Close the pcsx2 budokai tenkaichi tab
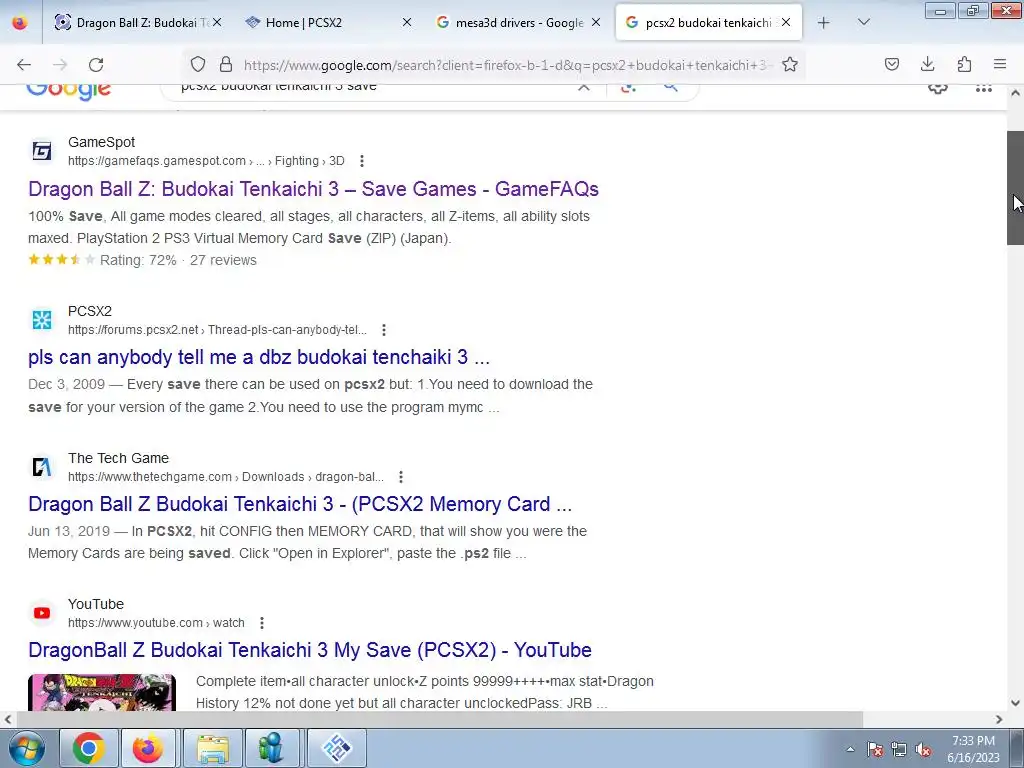This screenshot has width=1024, height=768. pyautogui.click(x=786, y=22)
